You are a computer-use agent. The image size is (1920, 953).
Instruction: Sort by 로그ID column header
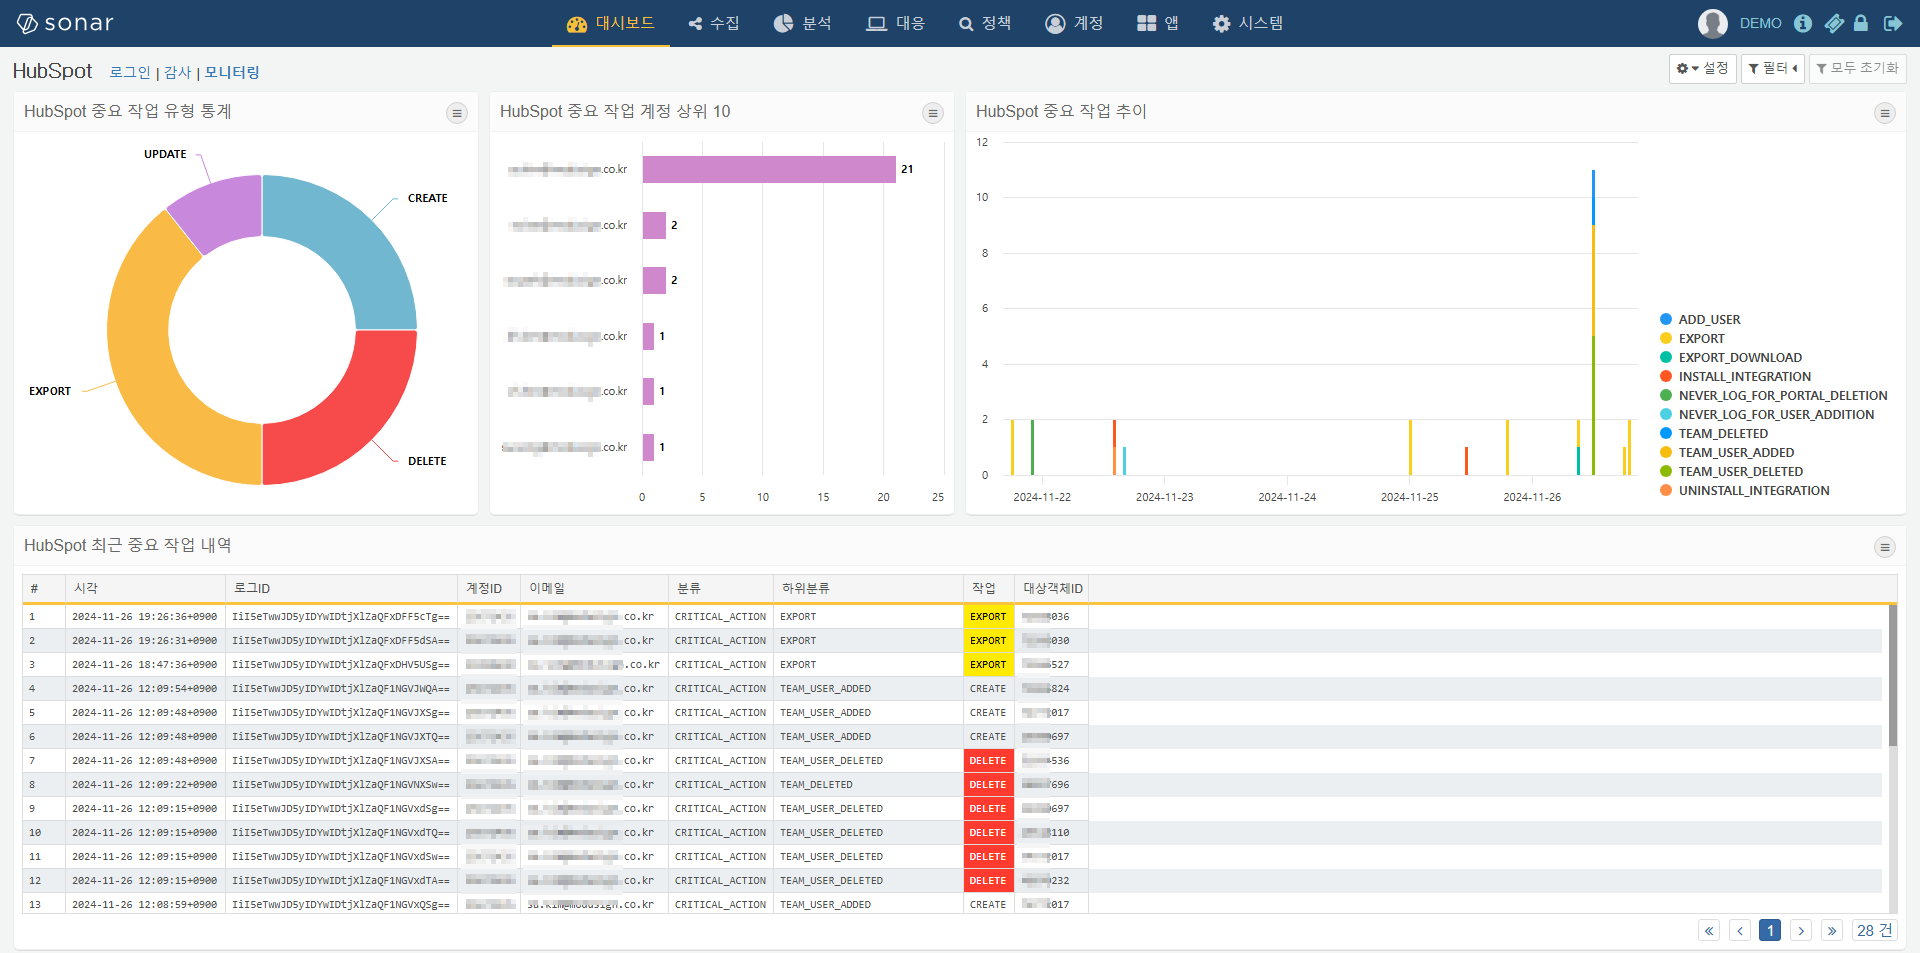tap(341, 588)
